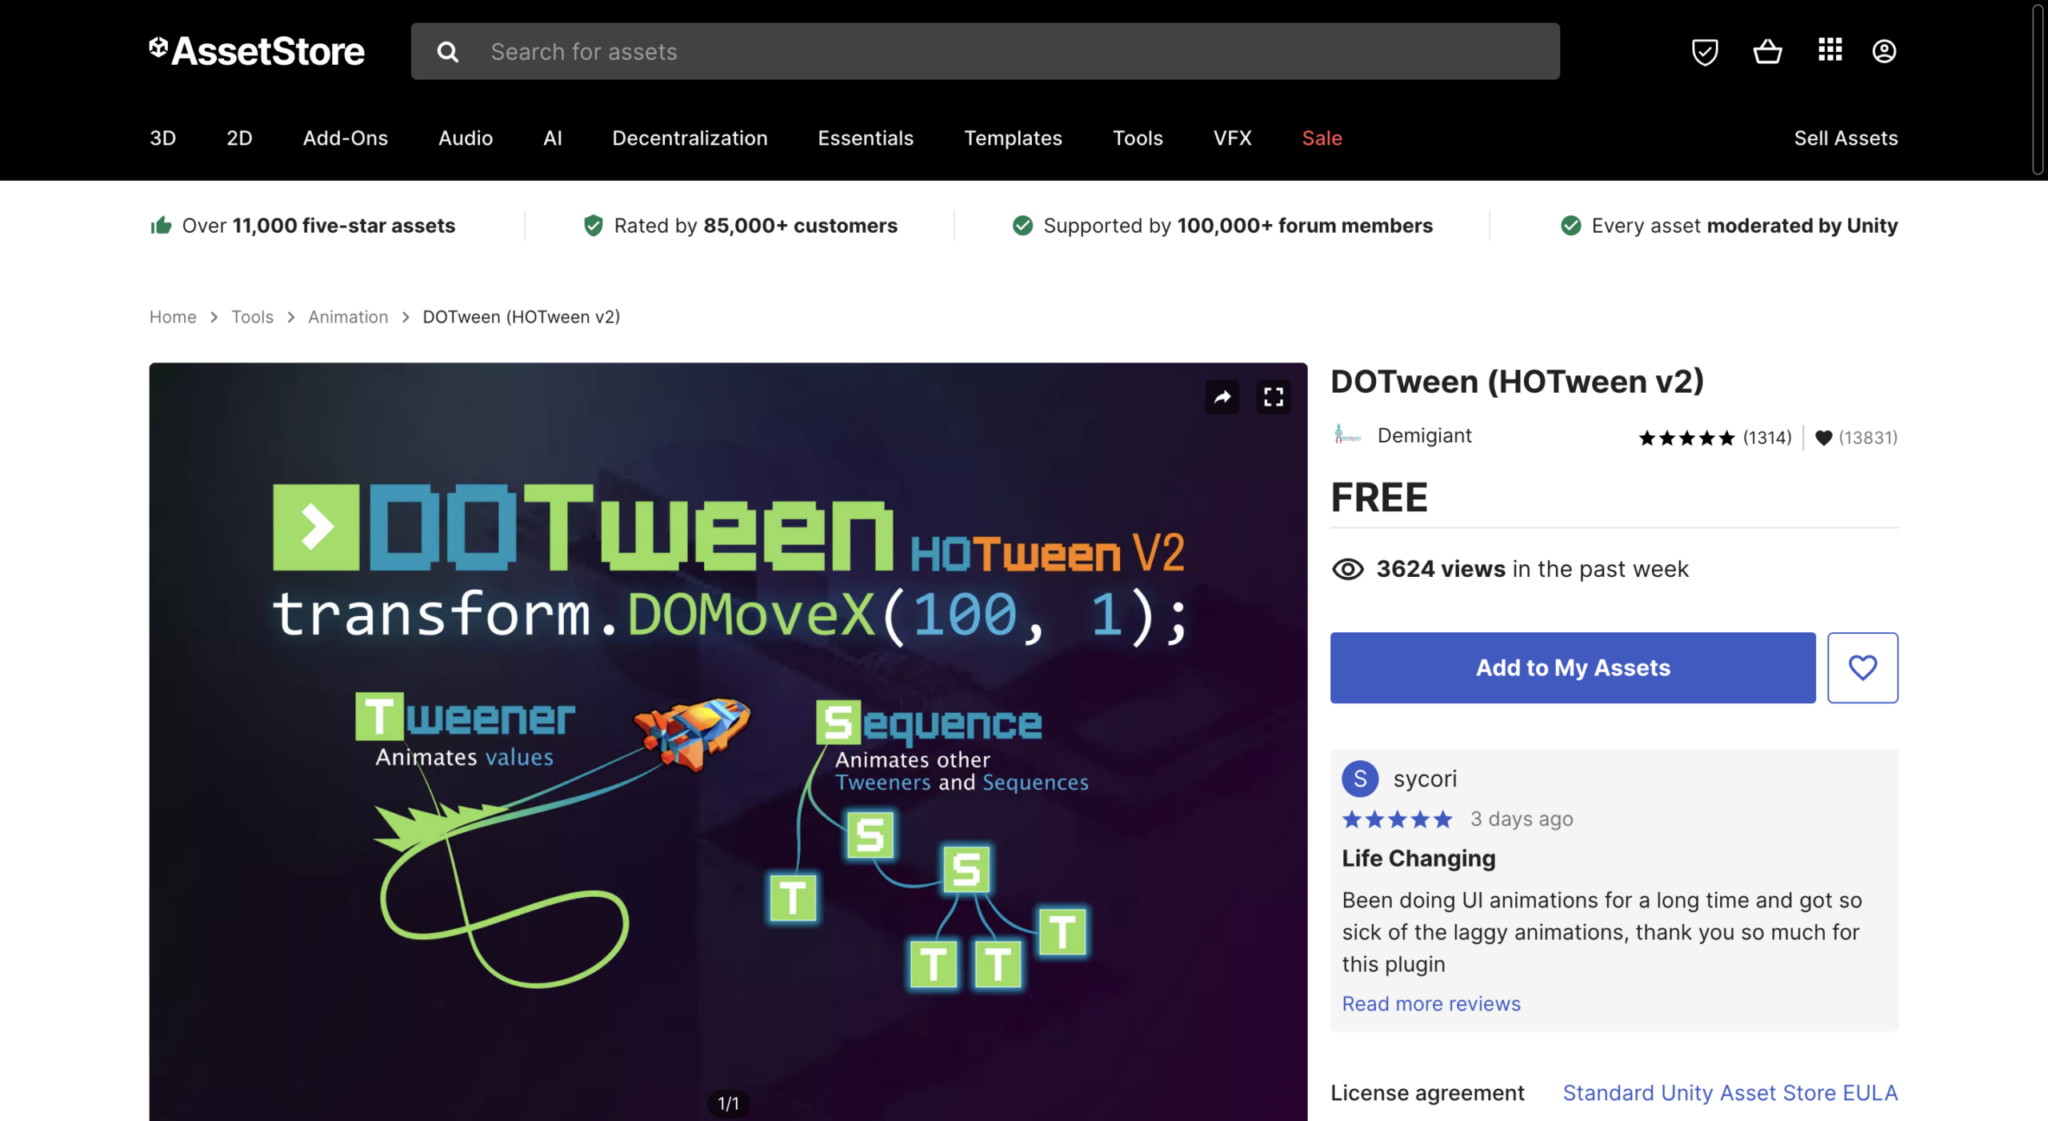Click the Asset Store logo
2048x1121 pixels.
point(257,50)
